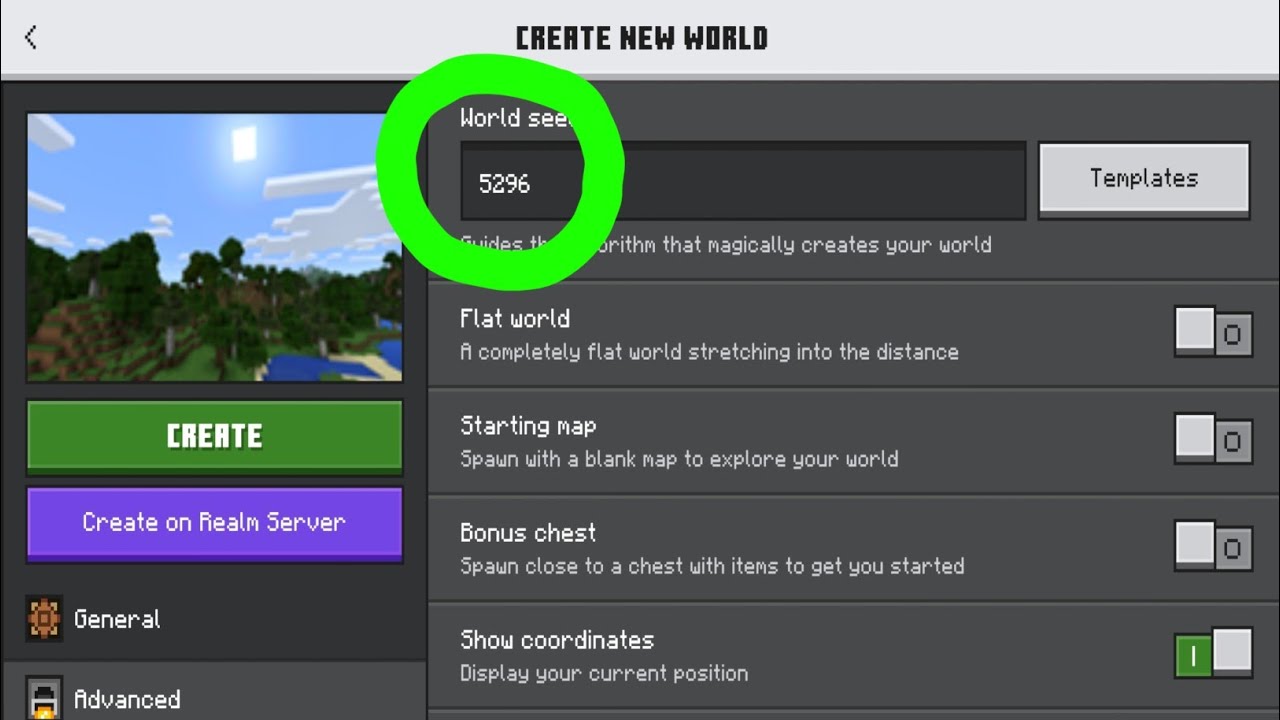This screenshot has width=1280, height=720.
Task: Turn on the Bonus chest switch
Action: coord(1213,546)
